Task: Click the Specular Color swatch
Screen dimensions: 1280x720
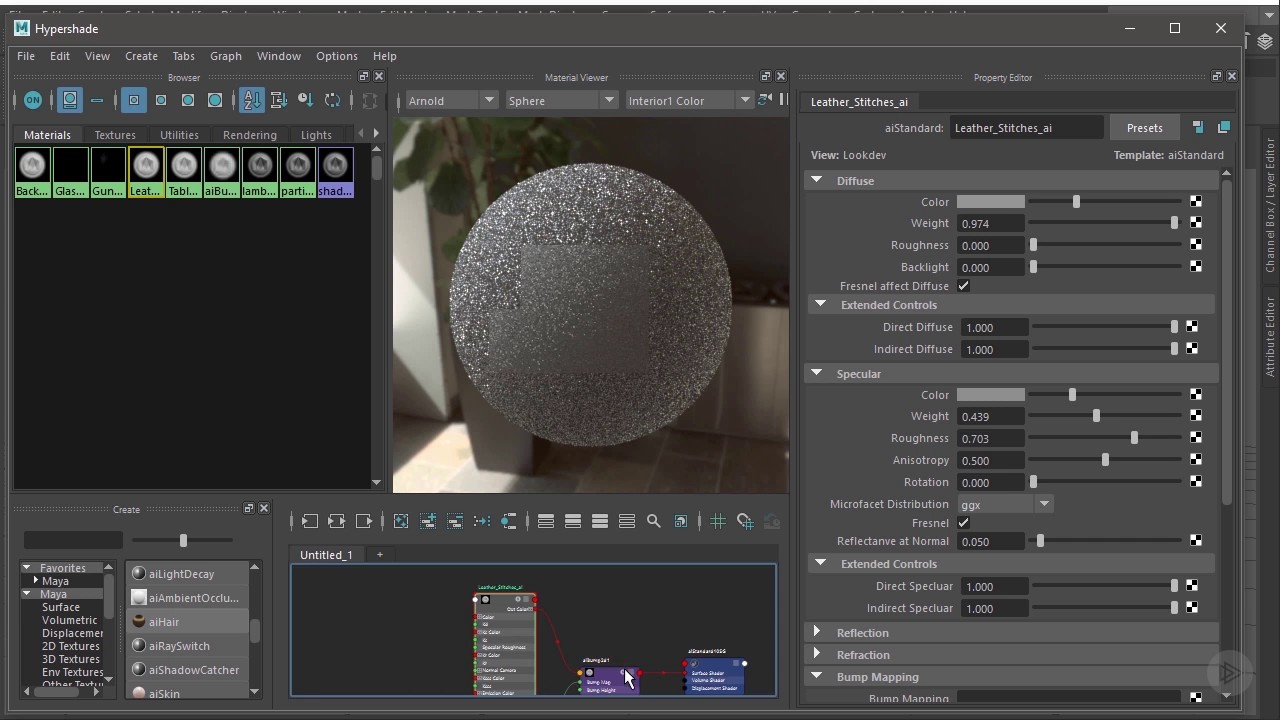Action: click(x=990, y=395)
